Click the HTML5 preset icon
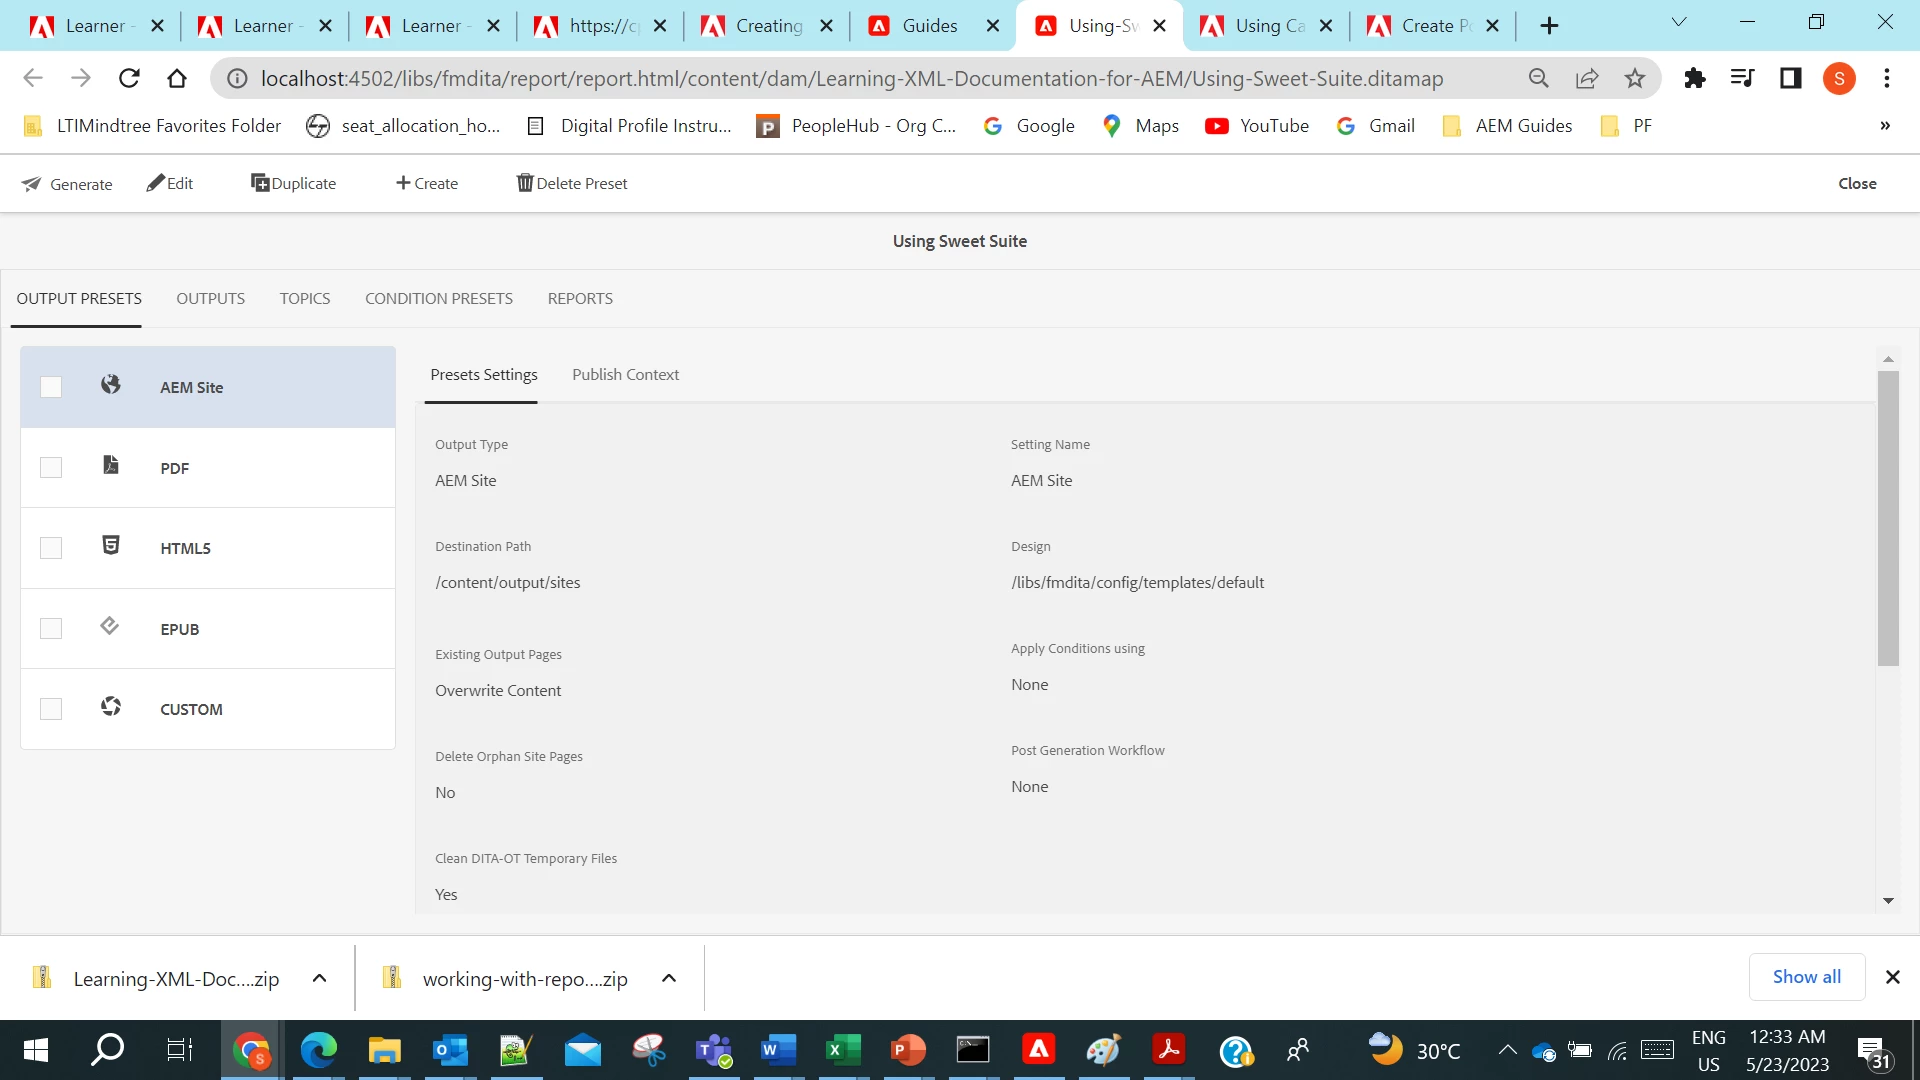 111,545
